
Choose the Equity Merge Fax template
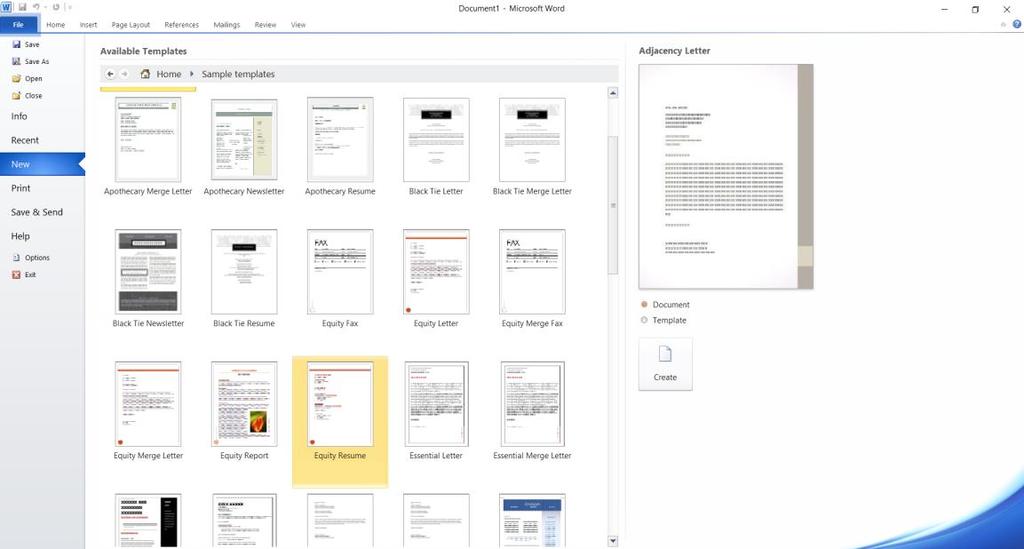532,279
